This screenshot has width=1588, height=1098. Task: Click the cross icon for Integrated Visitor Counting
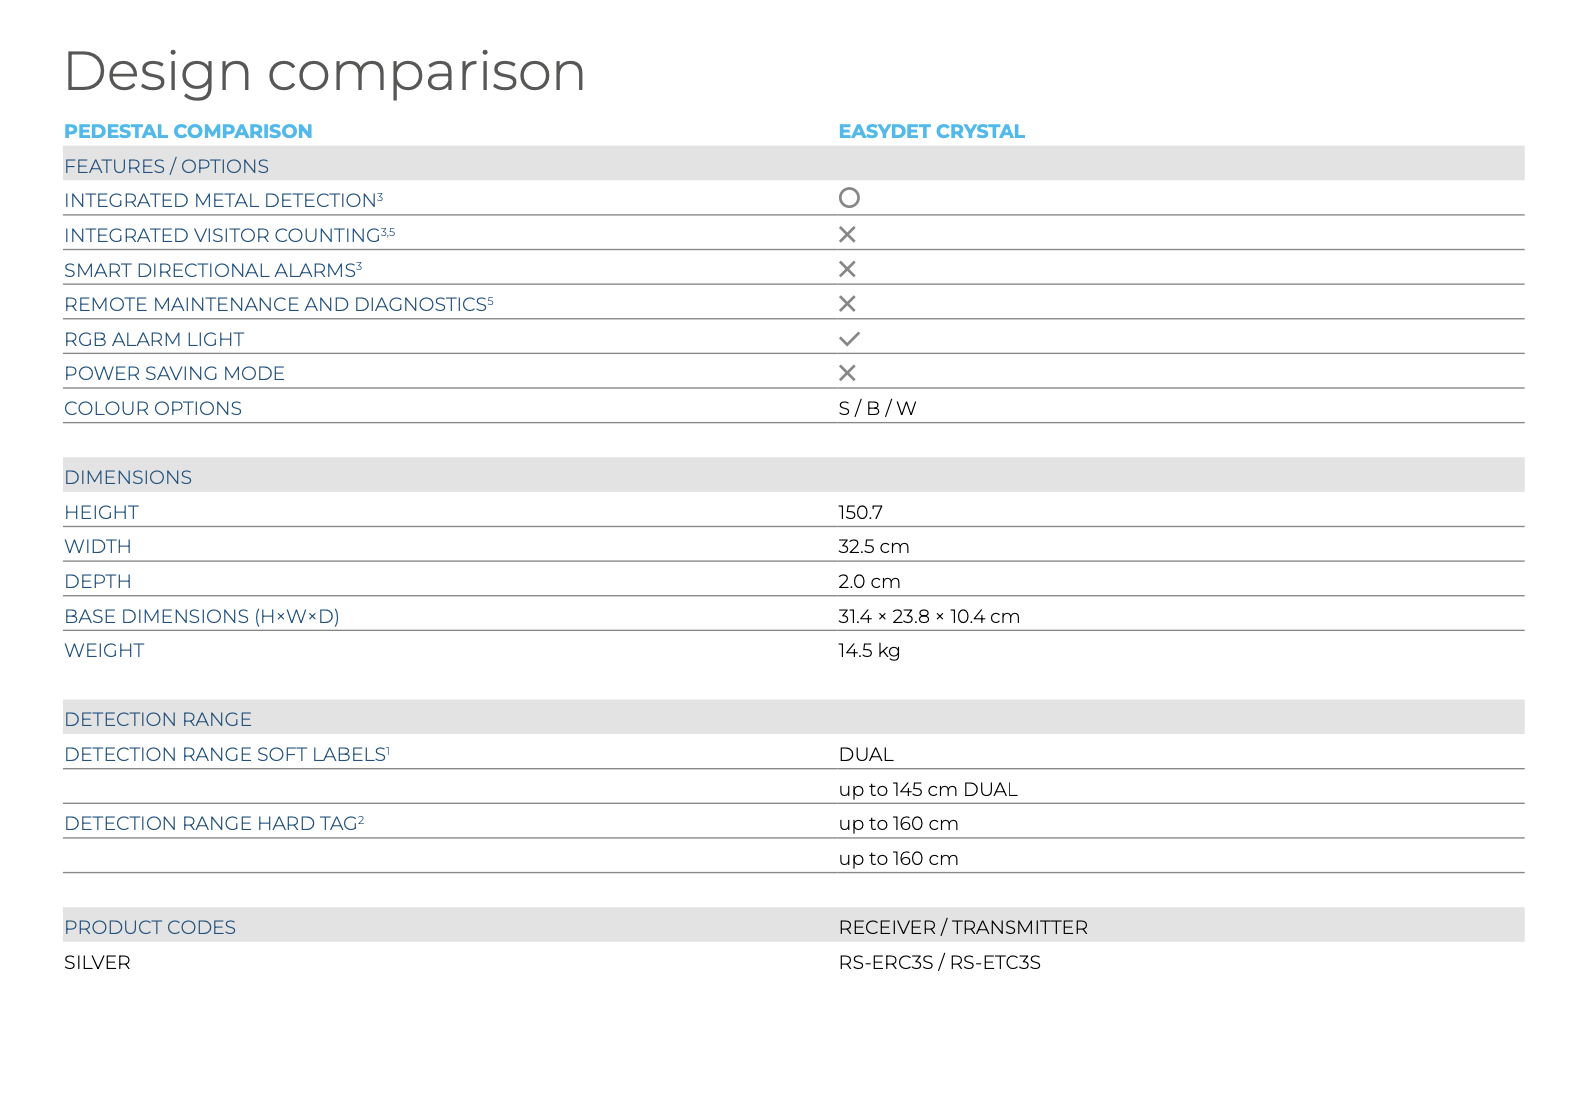point(847,234)
